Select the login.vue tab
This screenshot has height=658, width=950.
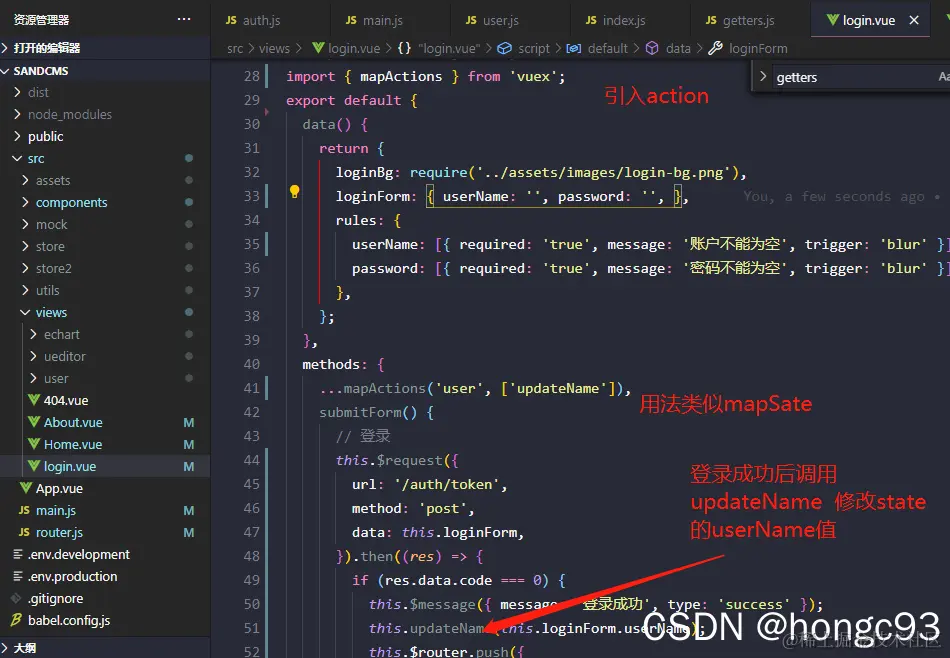[870, 20]
